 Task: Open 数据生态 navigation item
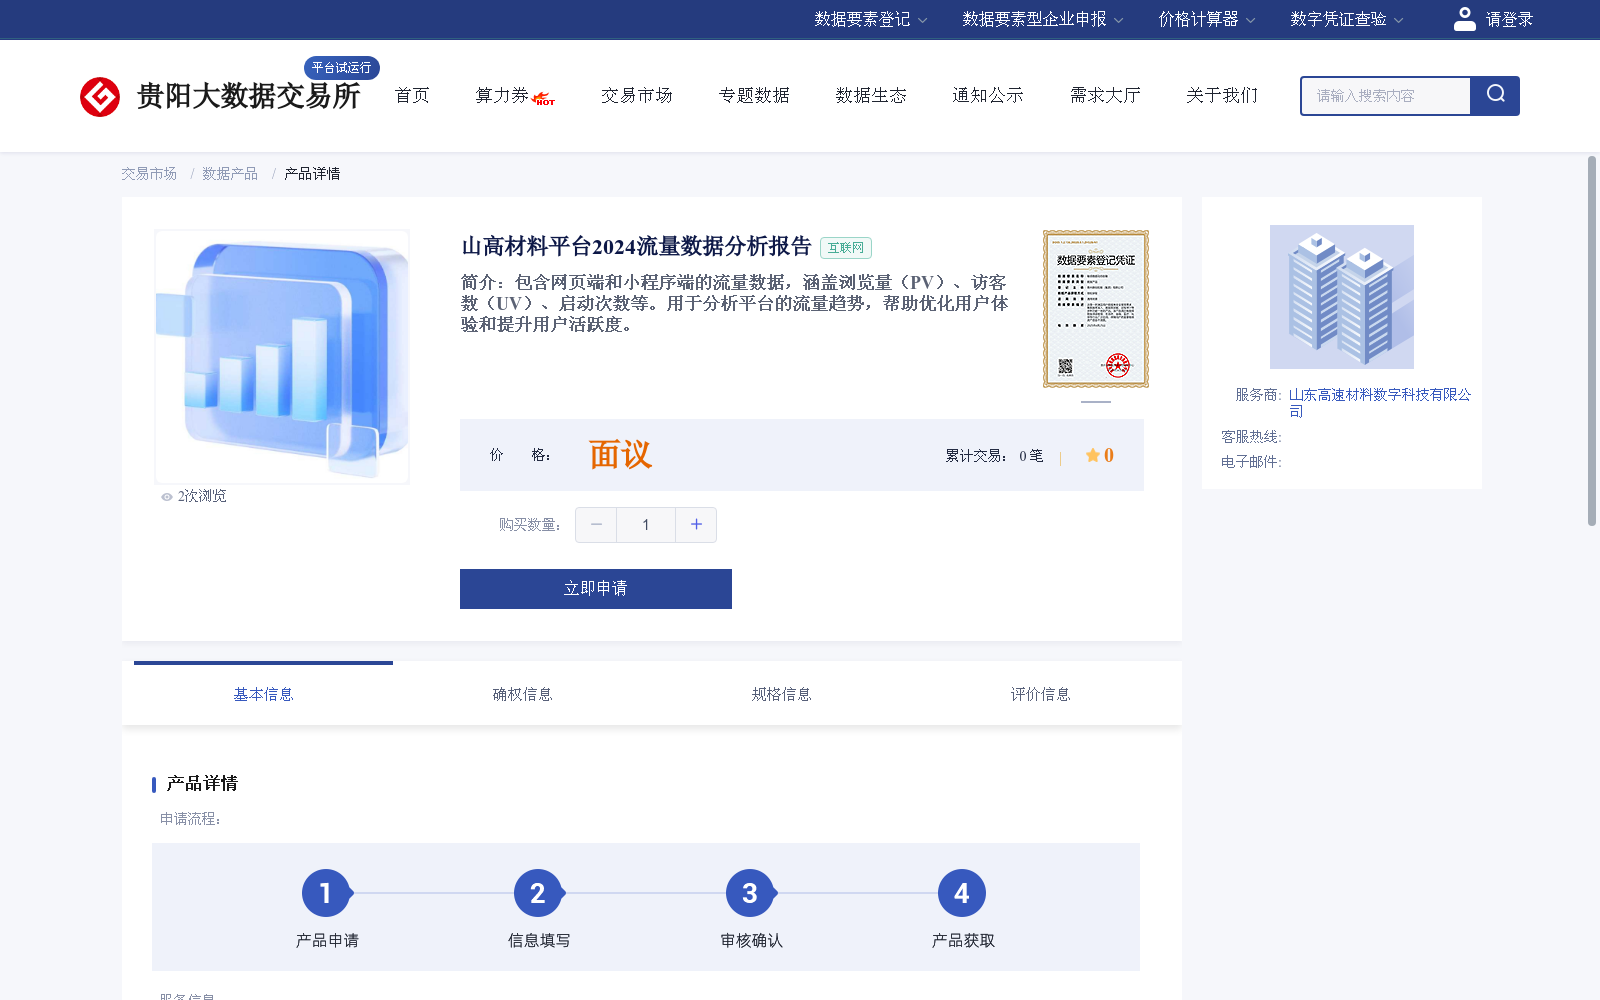click(x=871, y=95)
